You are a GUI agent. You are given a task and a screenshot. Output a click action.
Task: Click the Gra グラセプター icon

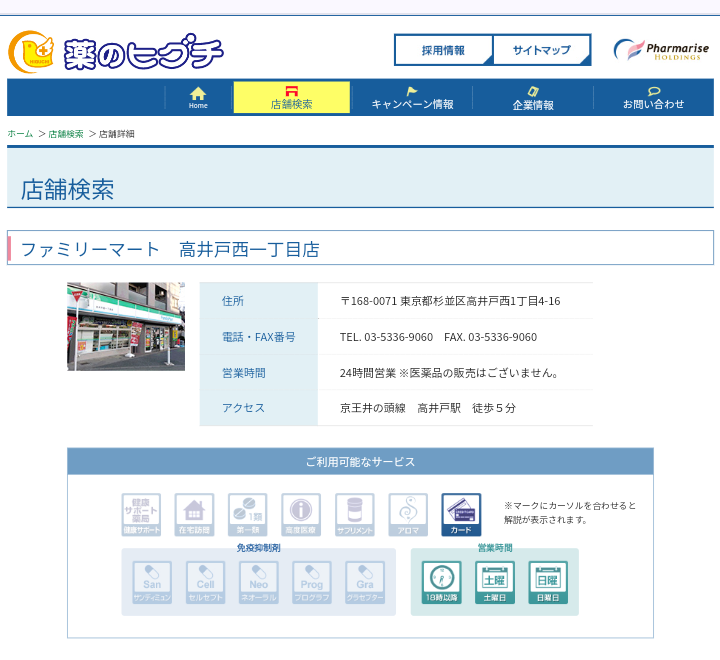[365, 582]
